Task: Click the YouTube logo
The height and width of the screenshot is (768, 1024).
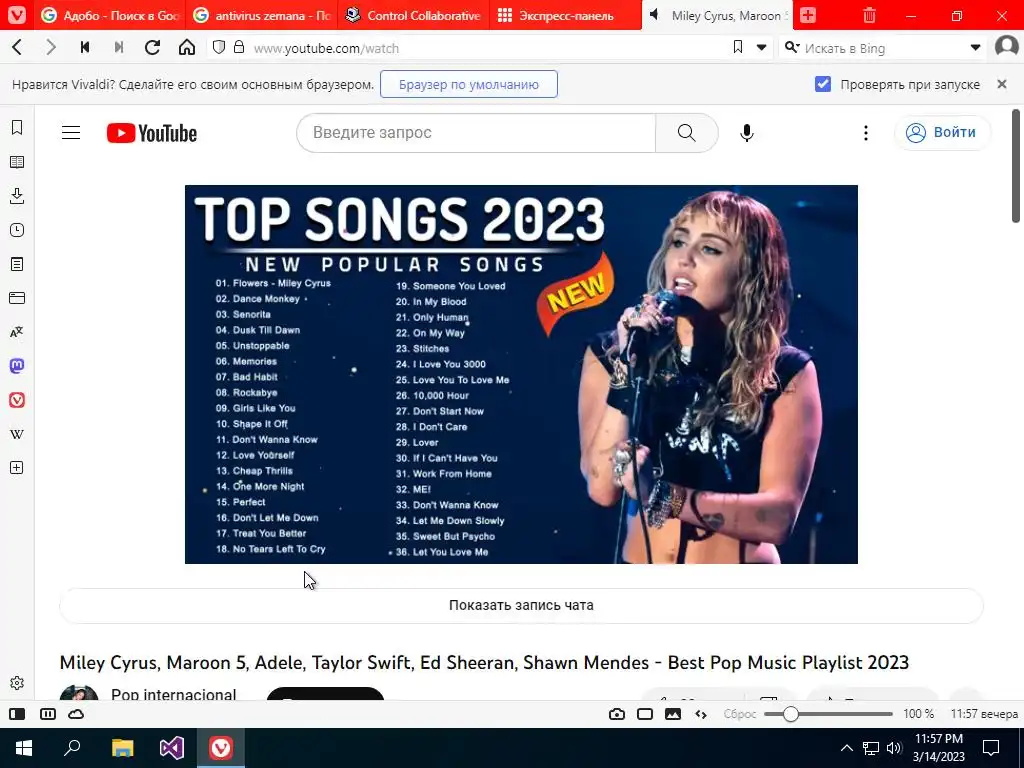Action: (152, 133)
